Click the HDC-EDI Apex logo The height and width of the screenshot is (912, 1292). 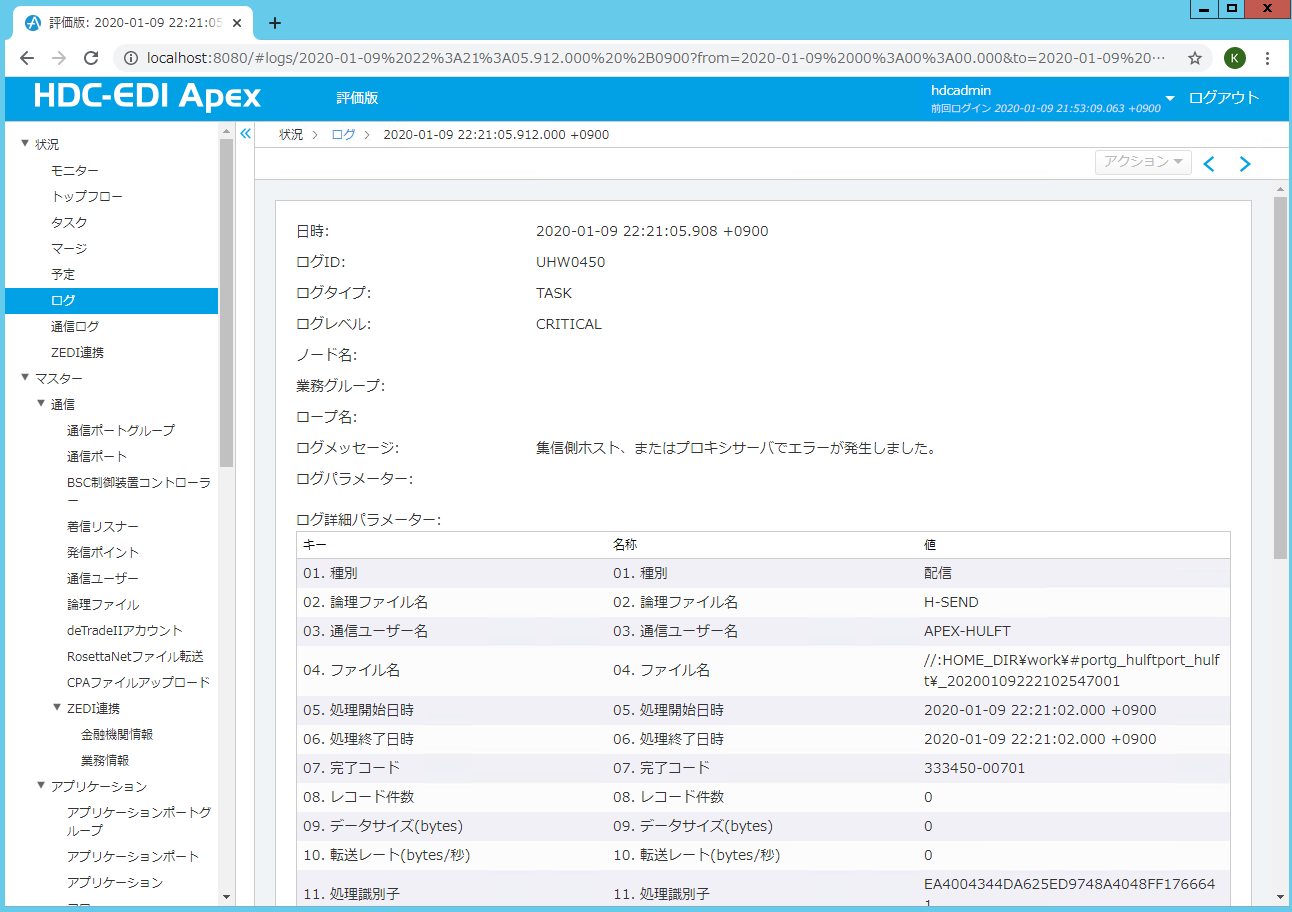pos(147,97)
